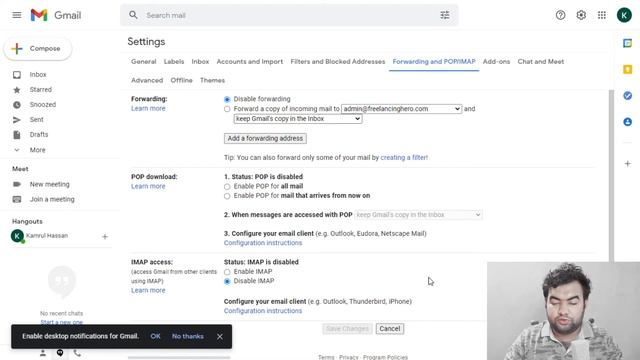Enable POP for mail arriving from now on
Screen dimensions: 640x360
point(227,196)
